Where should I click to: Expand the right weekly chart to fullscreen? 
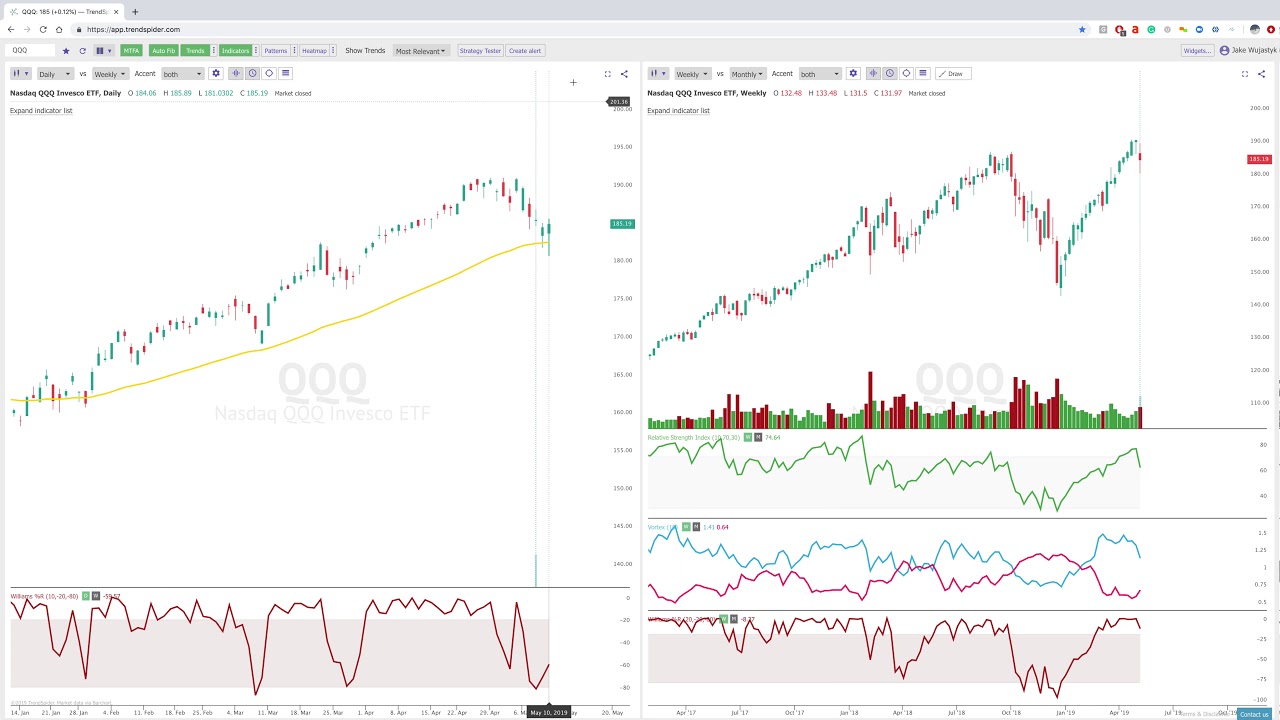(x=1245, y=74)
